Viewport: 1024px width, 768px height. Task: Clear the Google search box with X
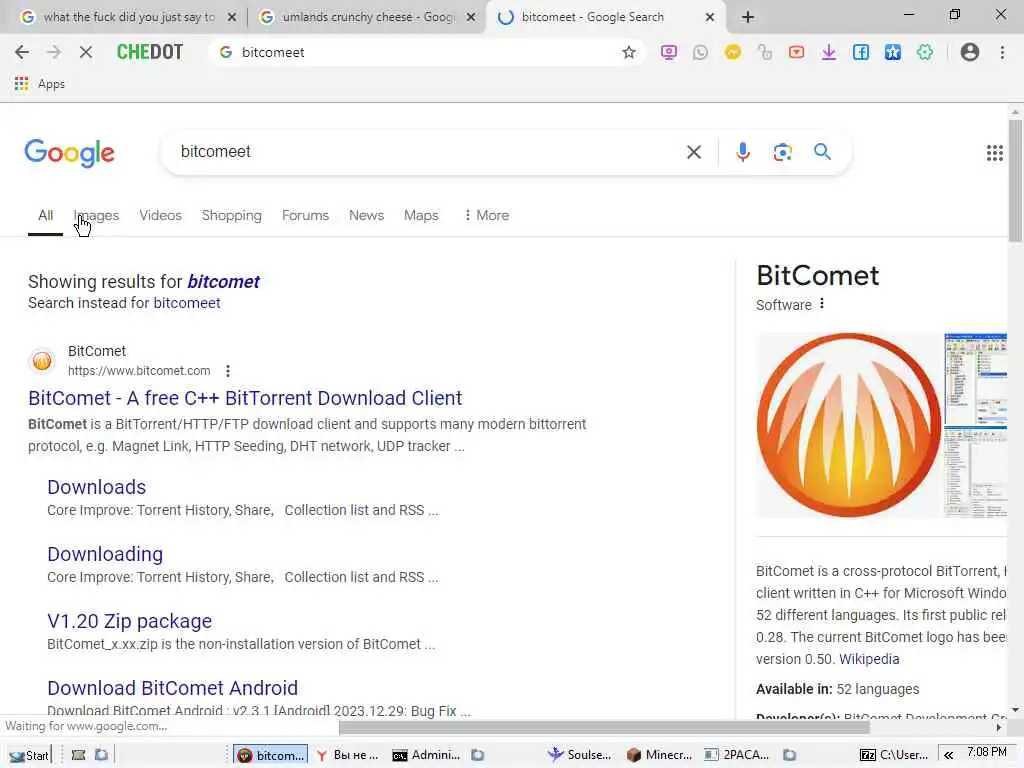(694, 152)
